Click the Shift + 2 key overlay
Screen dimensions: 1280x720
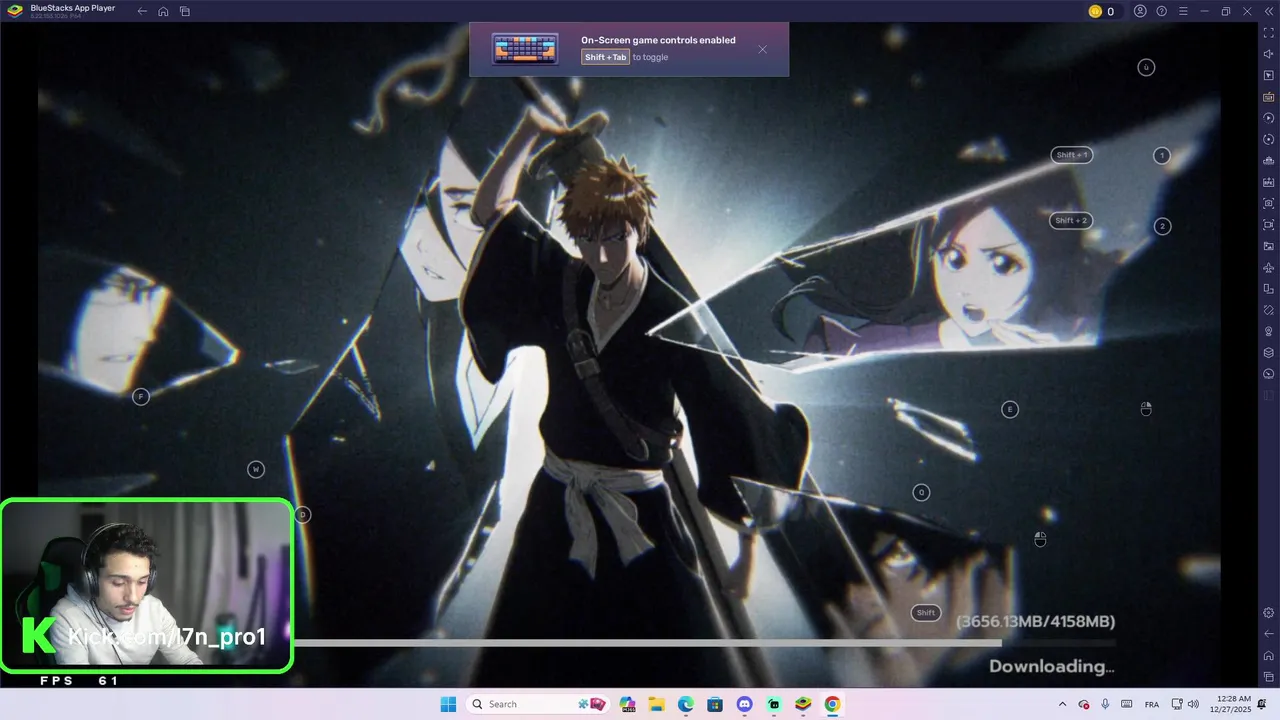coord(1070,220)
